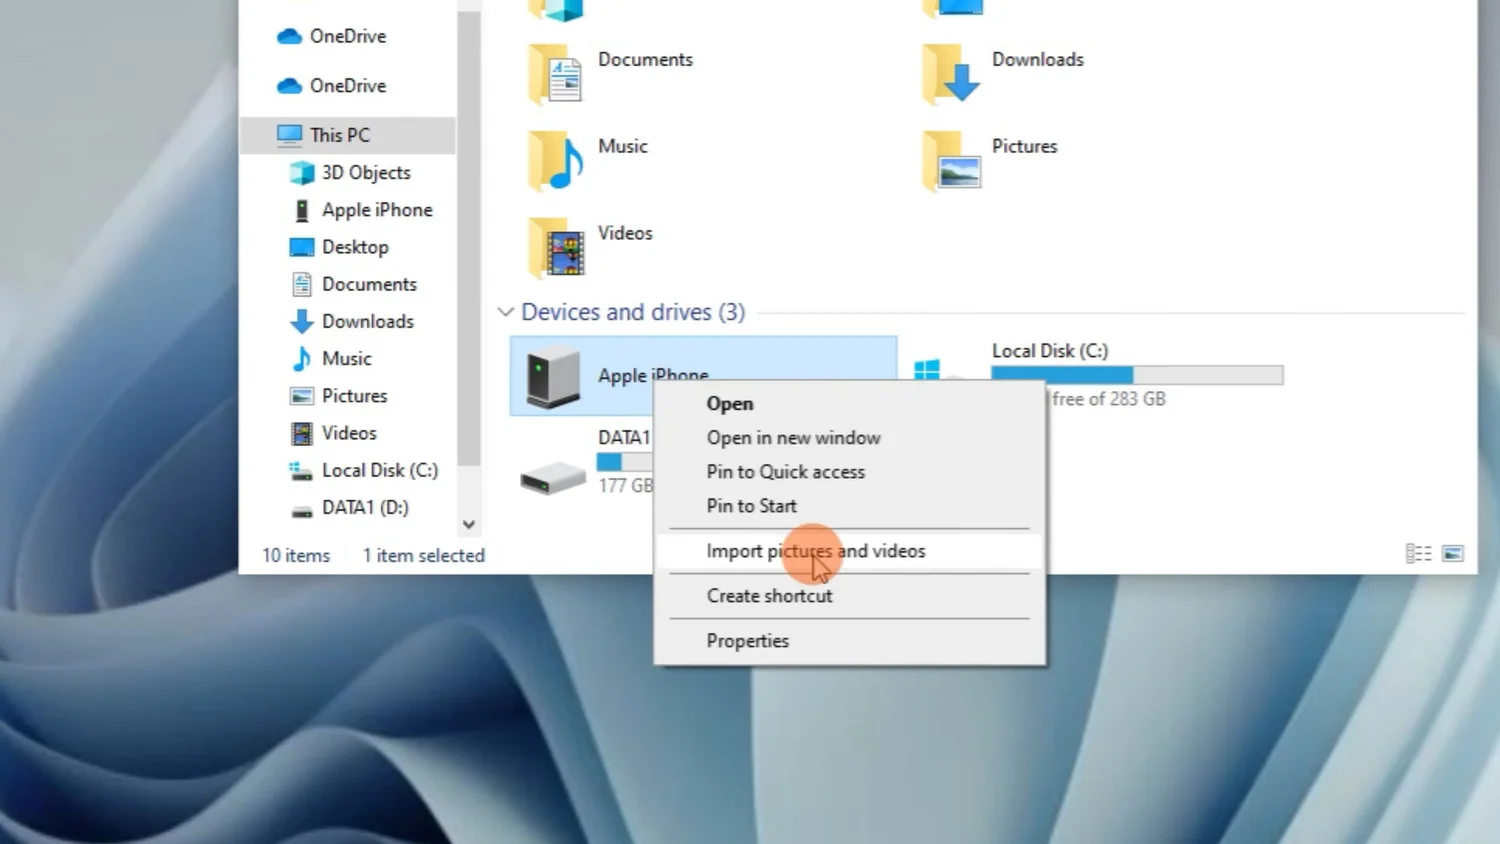Select the second OneDrive sidebar label
This screenshot has width=1500, height=844.
coord(348,86)
